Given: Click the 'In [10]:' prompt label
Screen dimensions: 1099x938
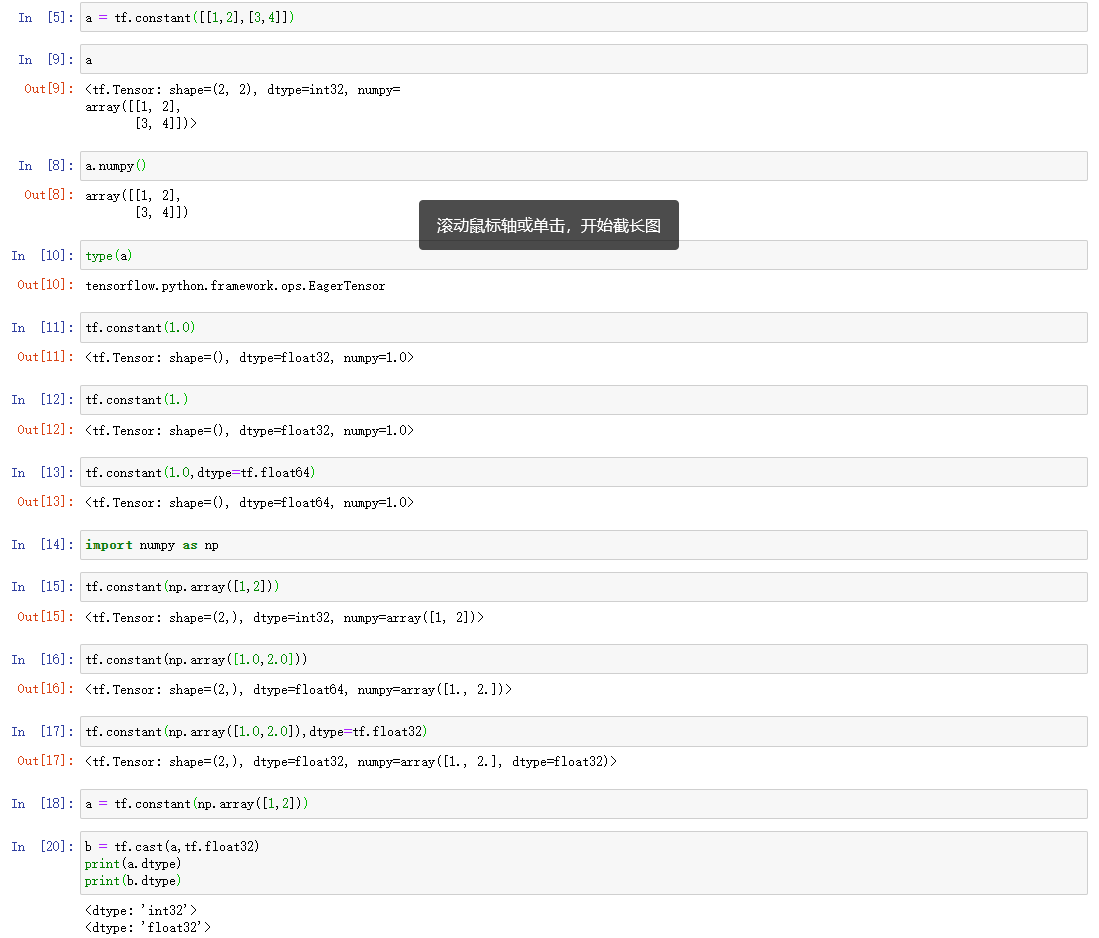Looking at the screenshot, I should [x=42, y=255].
